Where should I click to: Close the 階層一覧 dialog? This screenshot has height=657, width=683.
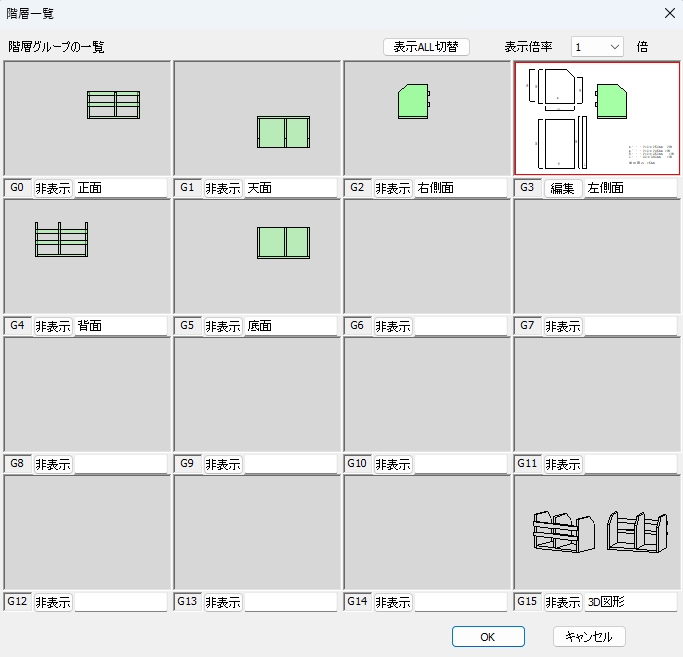[x=669, y=13]
